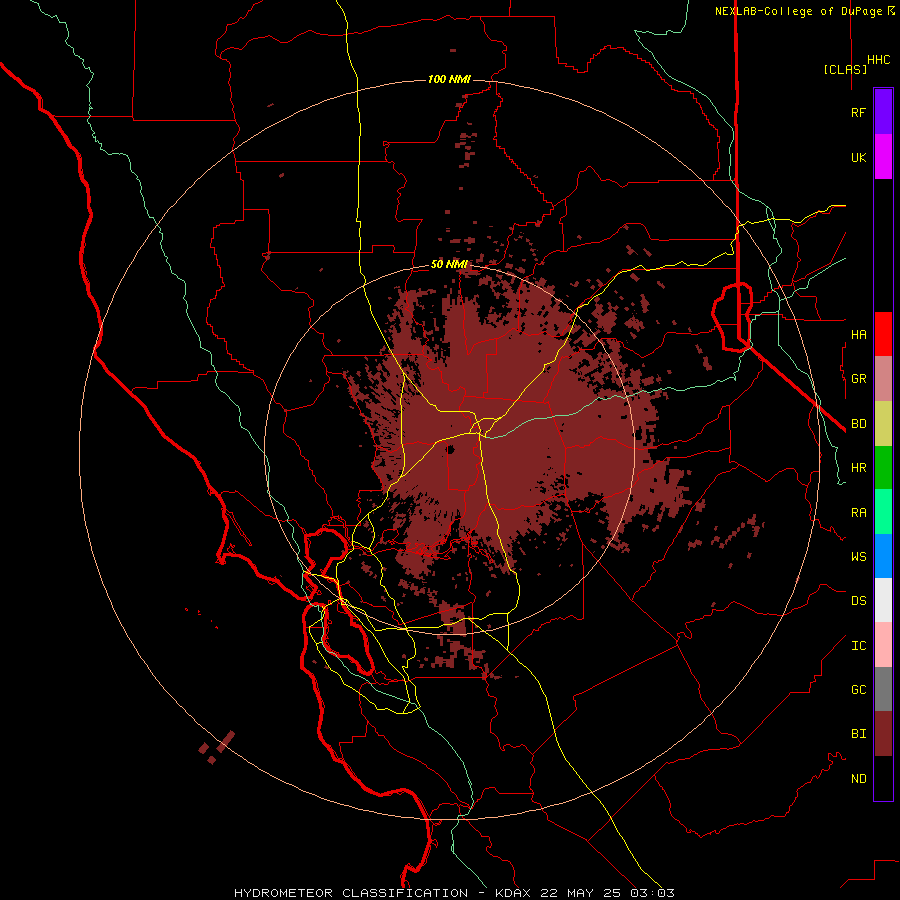Image resolution: width=900 pixels, height=900 pixels.
Task: Click the HA legend label
Action: pos(858,335)
